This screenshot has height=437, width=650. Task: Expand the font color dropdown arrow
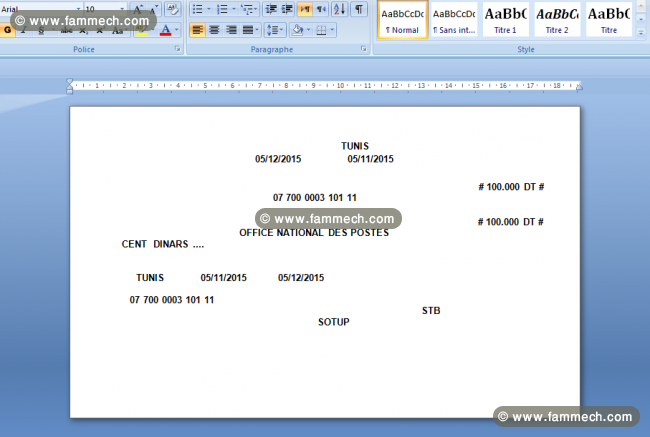[x=177, y=30]
